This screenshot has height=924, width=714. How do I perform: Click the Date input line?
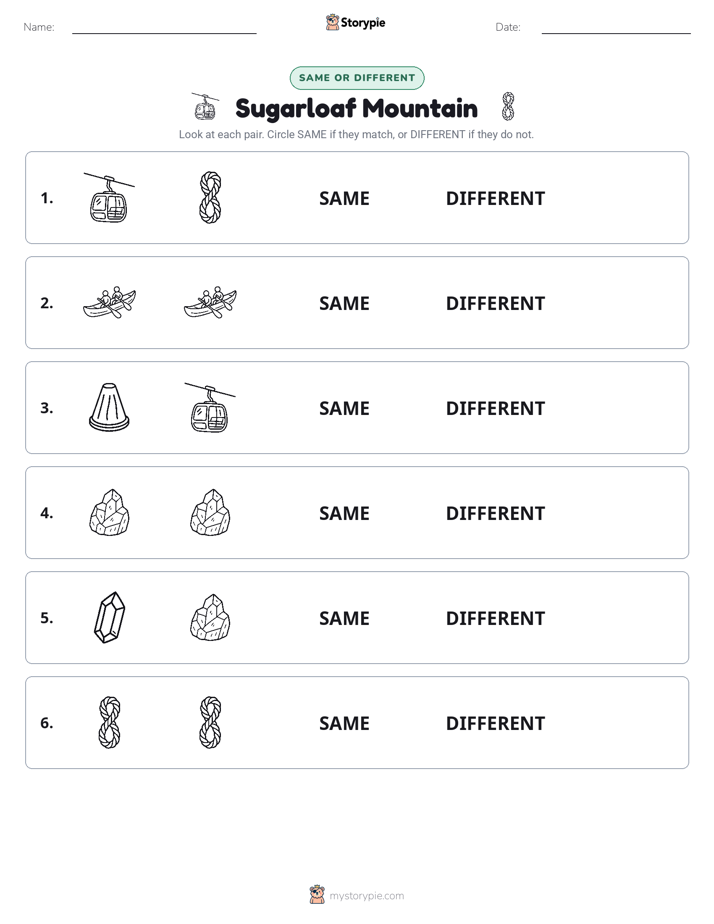click(x=616, y=27)
